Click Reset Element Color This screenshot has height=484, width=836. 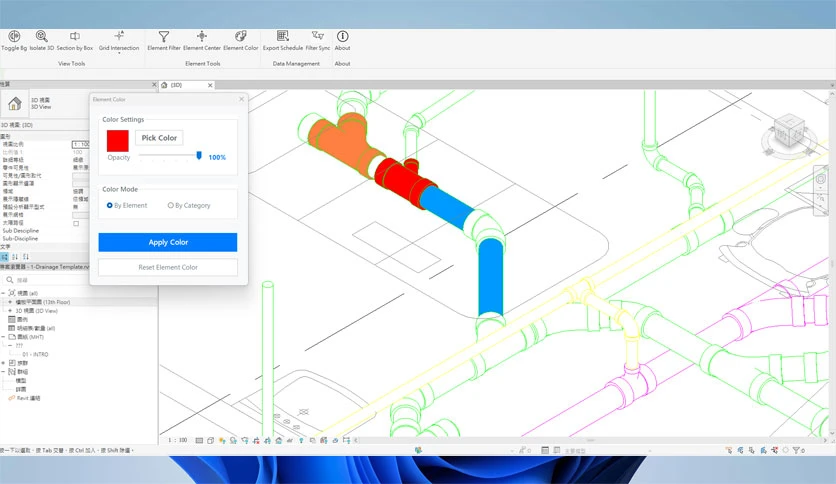(168, 267)
